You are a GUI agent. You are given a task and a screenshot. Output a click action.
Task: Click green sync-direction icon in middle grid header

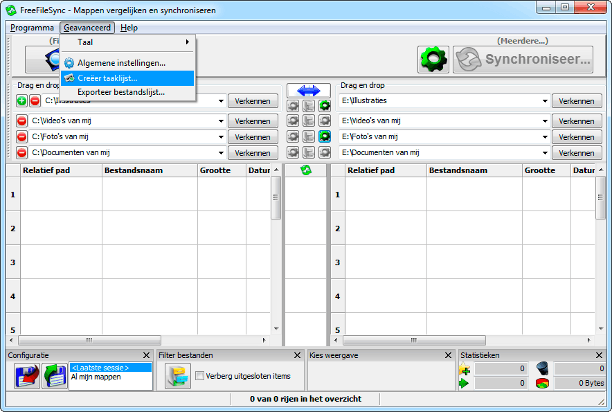(306, 170)
